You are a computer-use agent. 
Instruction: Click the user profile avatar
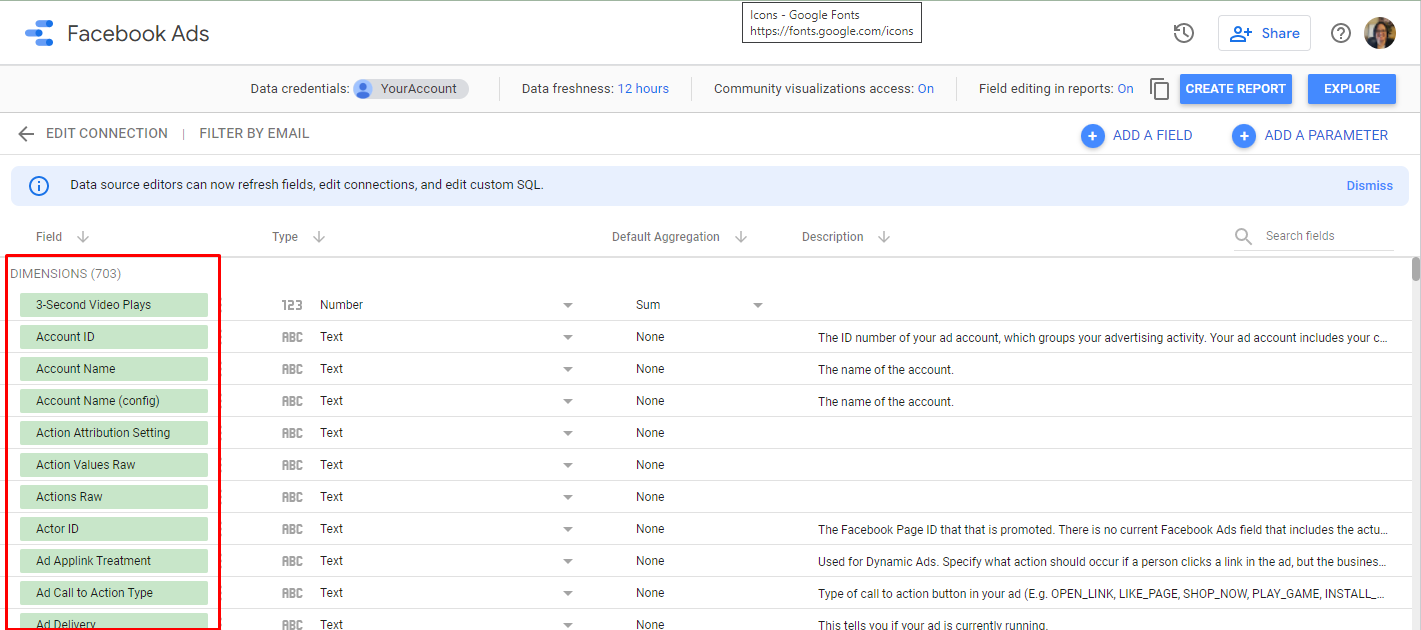coord(1380,33)
